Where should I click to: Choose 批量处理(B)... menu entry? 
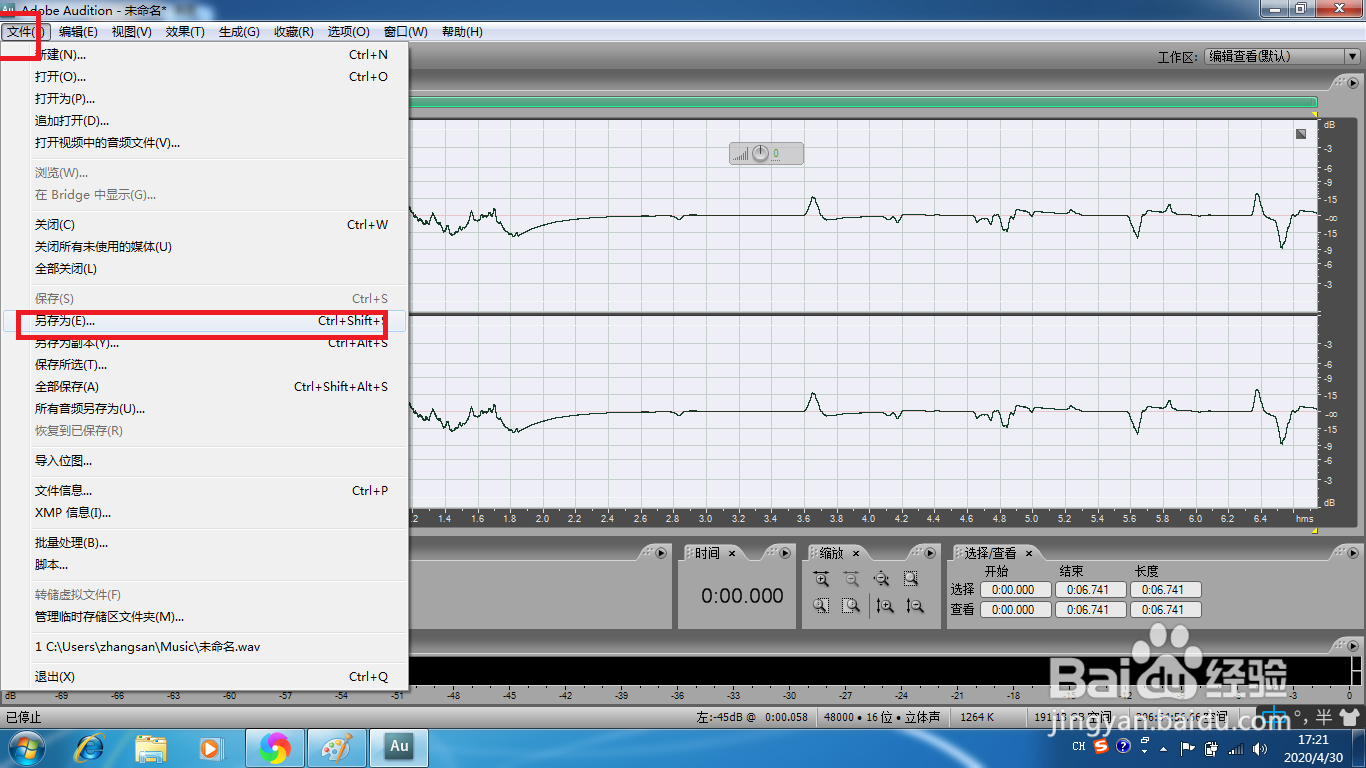(x=204, y=543)
